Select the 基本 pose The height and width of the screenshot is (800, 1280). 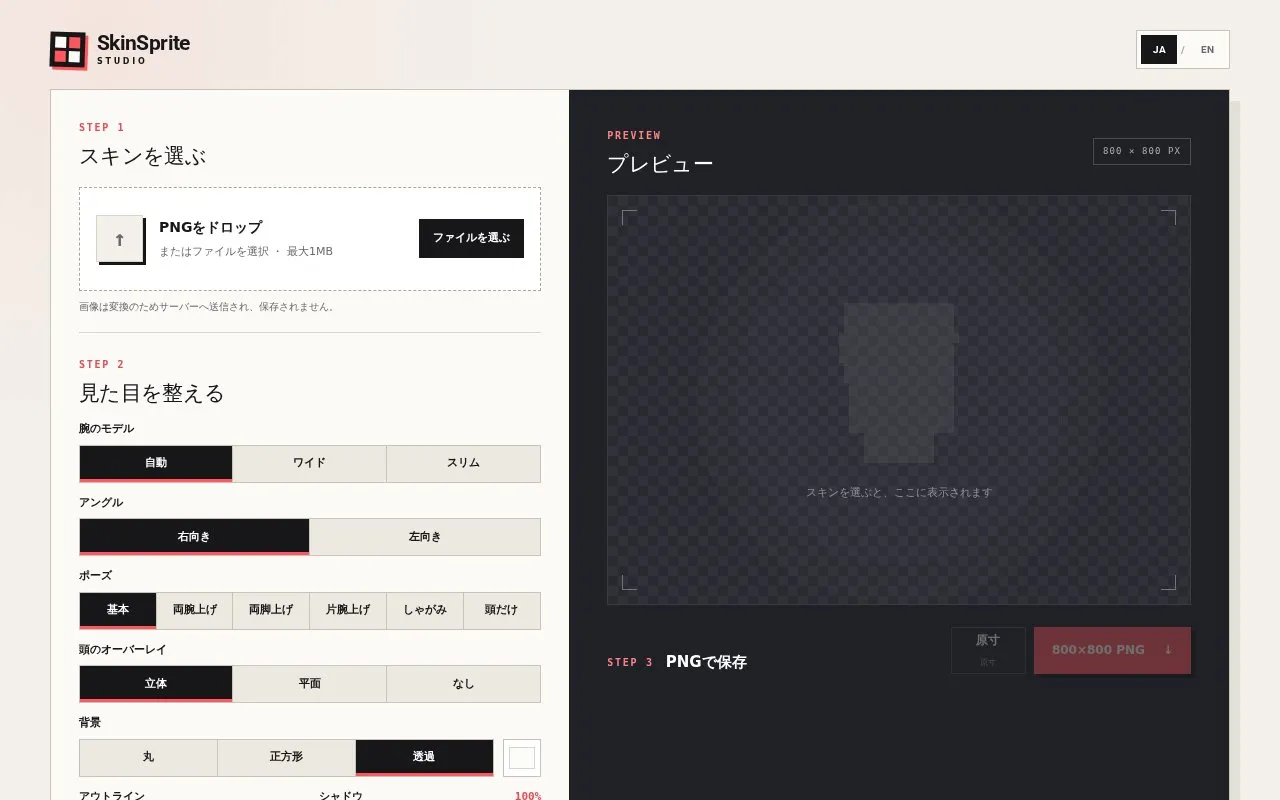click(118, 610)
